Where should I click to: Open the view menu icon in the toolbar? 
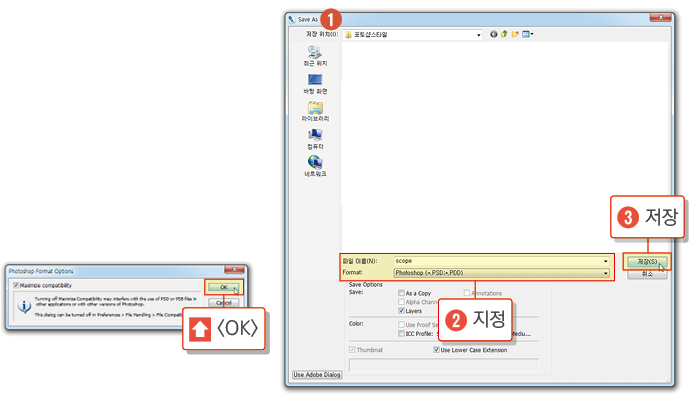[x=527, y=34]
